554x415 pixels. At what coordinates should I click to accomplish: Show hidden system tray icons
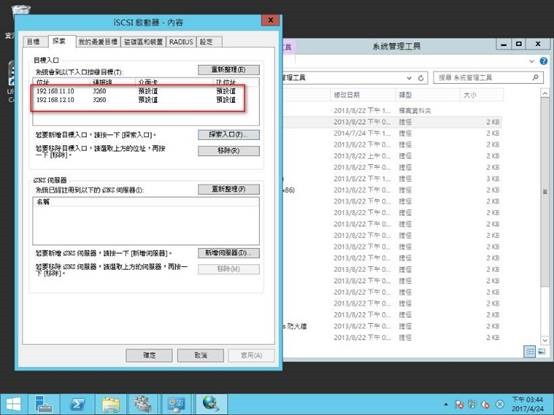tap(446, 404)
